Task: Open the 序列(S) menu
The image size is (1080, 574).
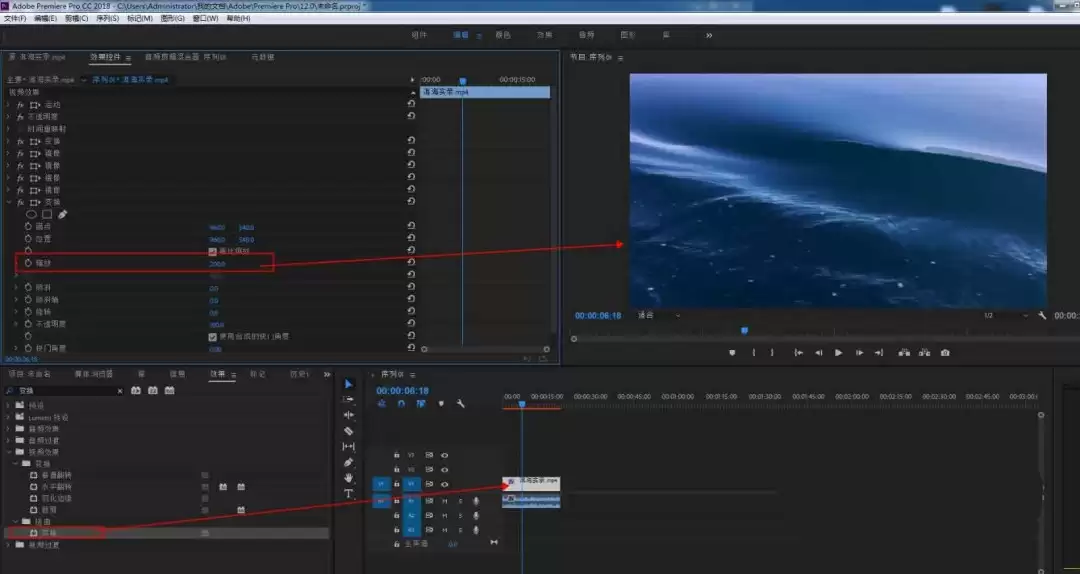Action: coord(107,19)
